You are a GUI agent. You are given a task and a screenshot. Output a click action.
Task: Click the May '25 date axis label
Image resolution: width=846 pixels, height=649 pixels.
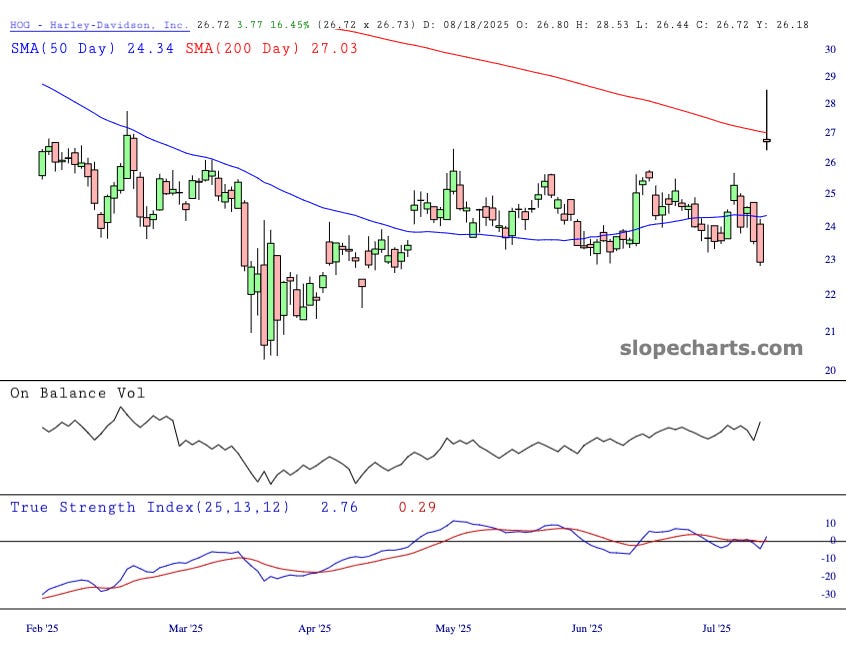453,628
